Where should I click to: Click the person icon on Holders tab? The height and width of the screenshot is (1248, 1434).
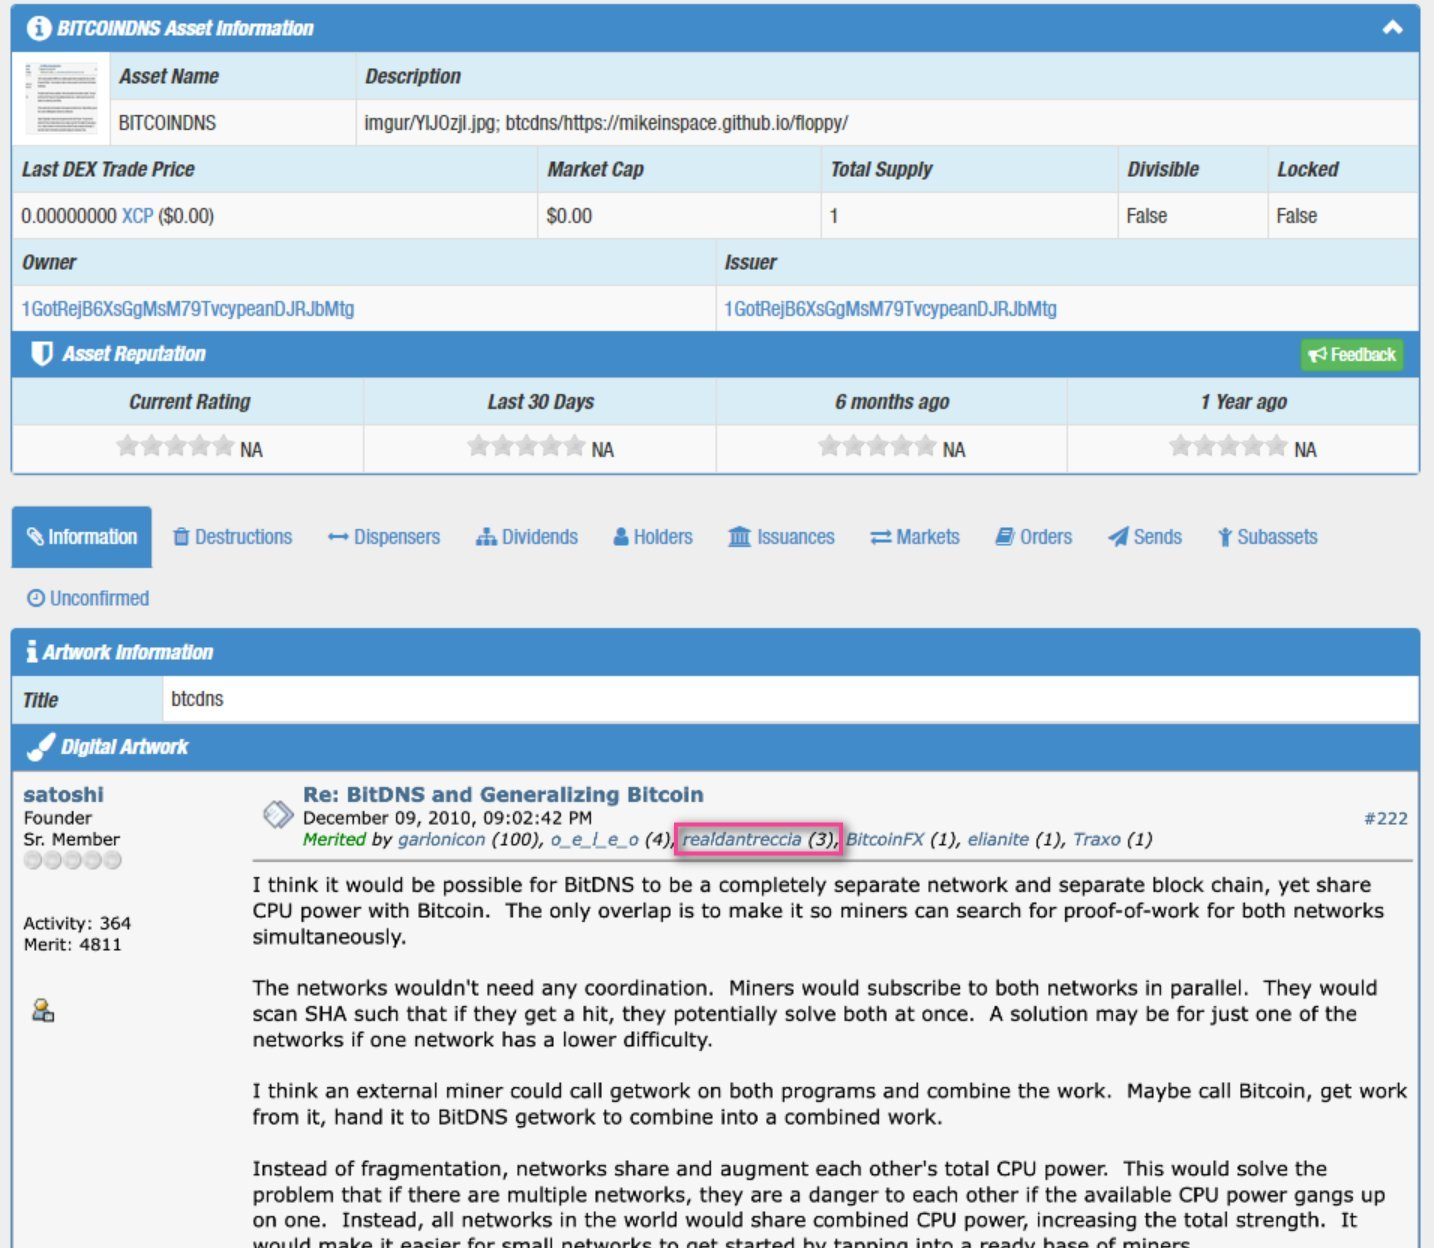pyautogui.click(x=621, y=537)
